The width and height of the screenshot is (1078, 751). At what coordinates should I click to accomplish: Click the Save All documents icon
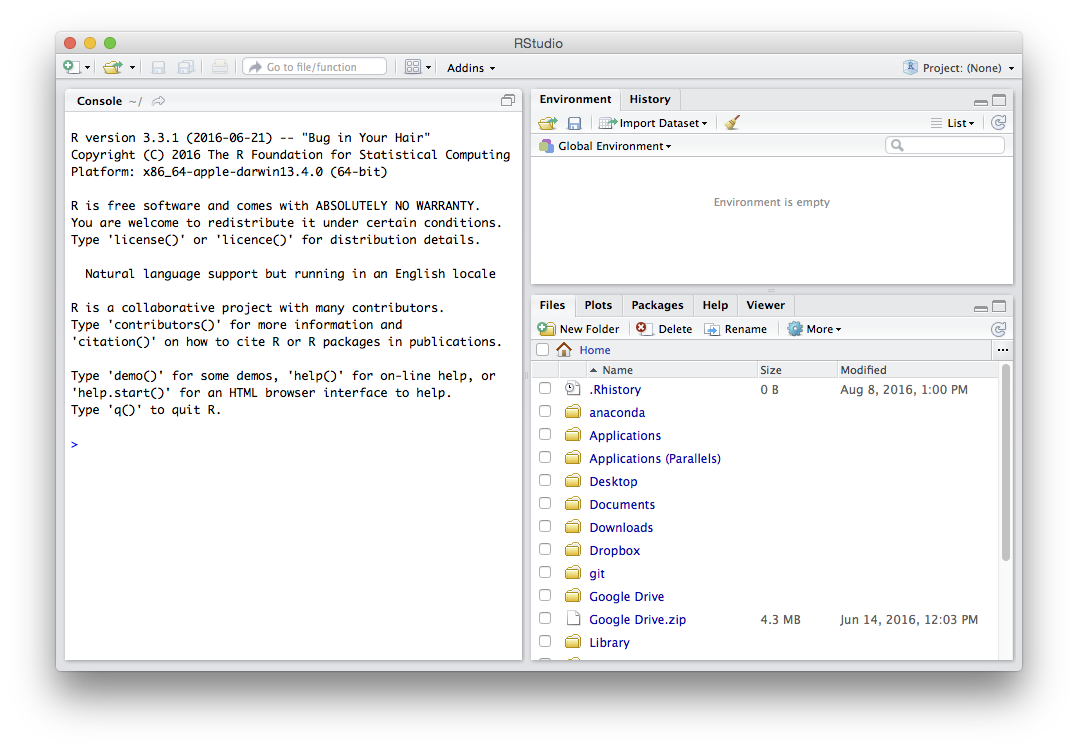pyautogui.click(x=186, y=67)
